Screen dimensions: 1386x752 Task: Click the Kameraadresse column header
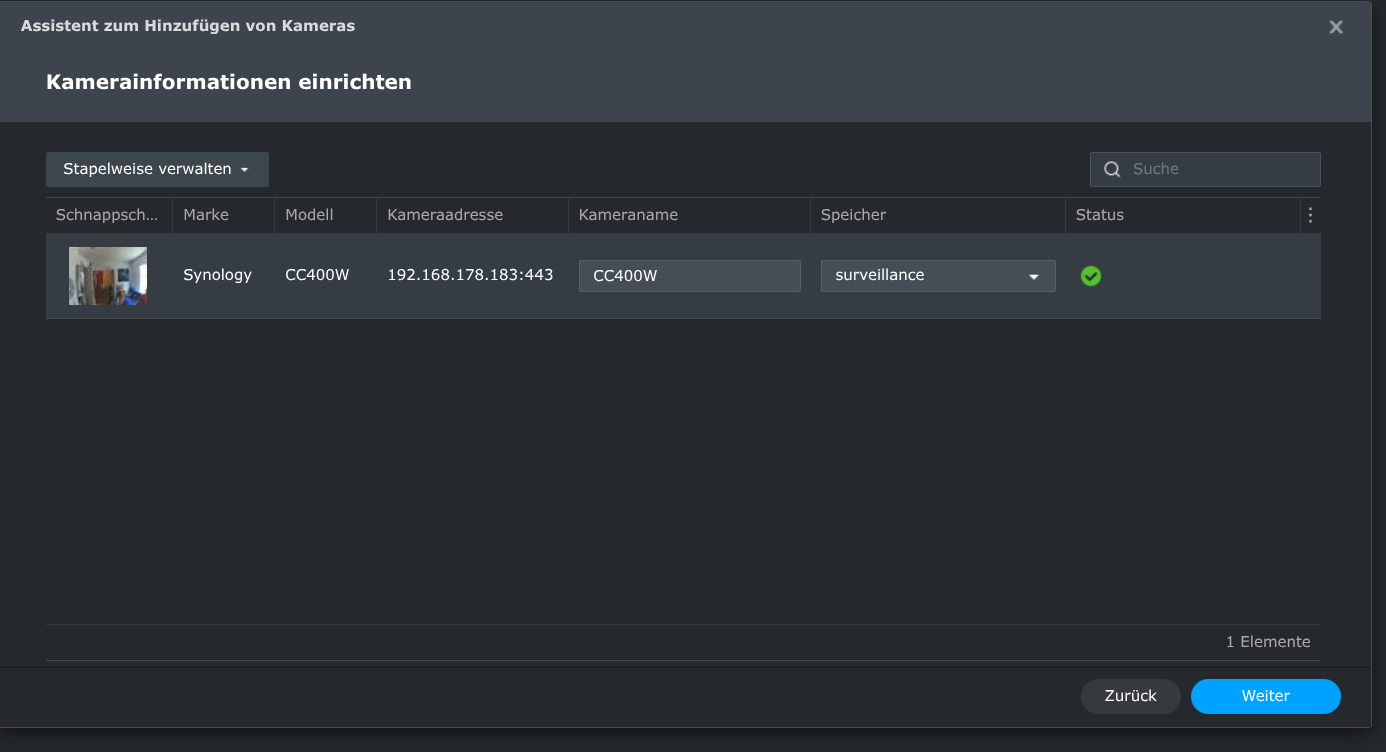(445, 215)
